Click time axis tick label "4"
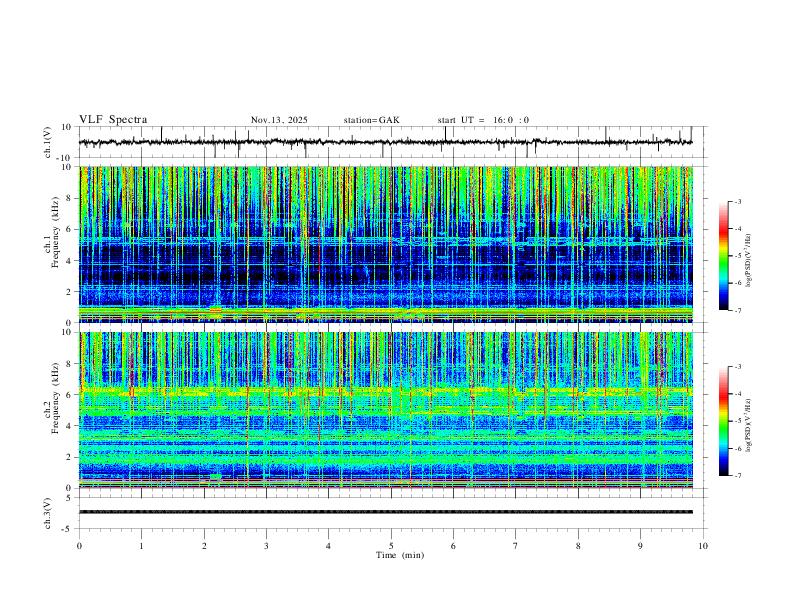792x612 pixels. click(x=328, y=546)
